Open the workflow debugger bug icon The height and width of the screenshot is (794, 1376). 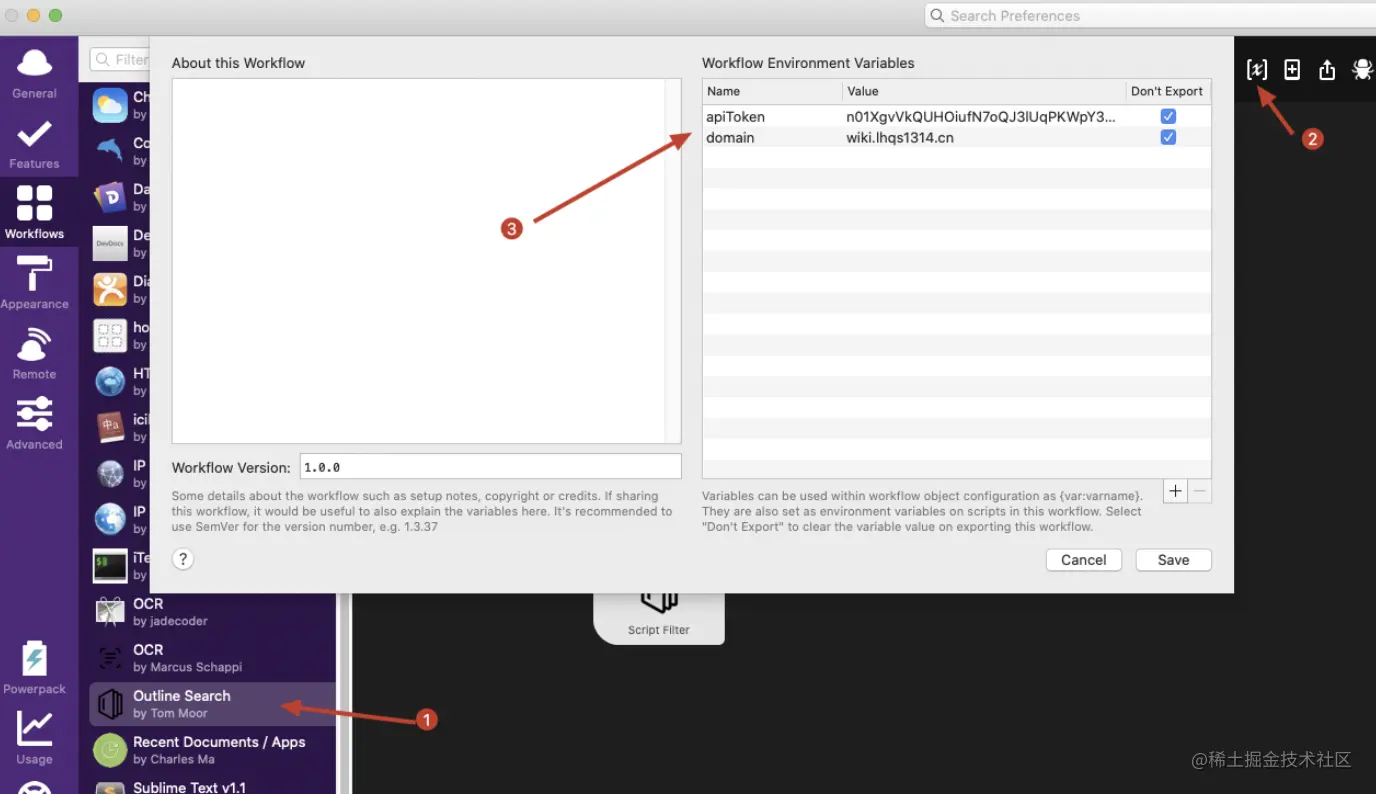point(1362,69)
